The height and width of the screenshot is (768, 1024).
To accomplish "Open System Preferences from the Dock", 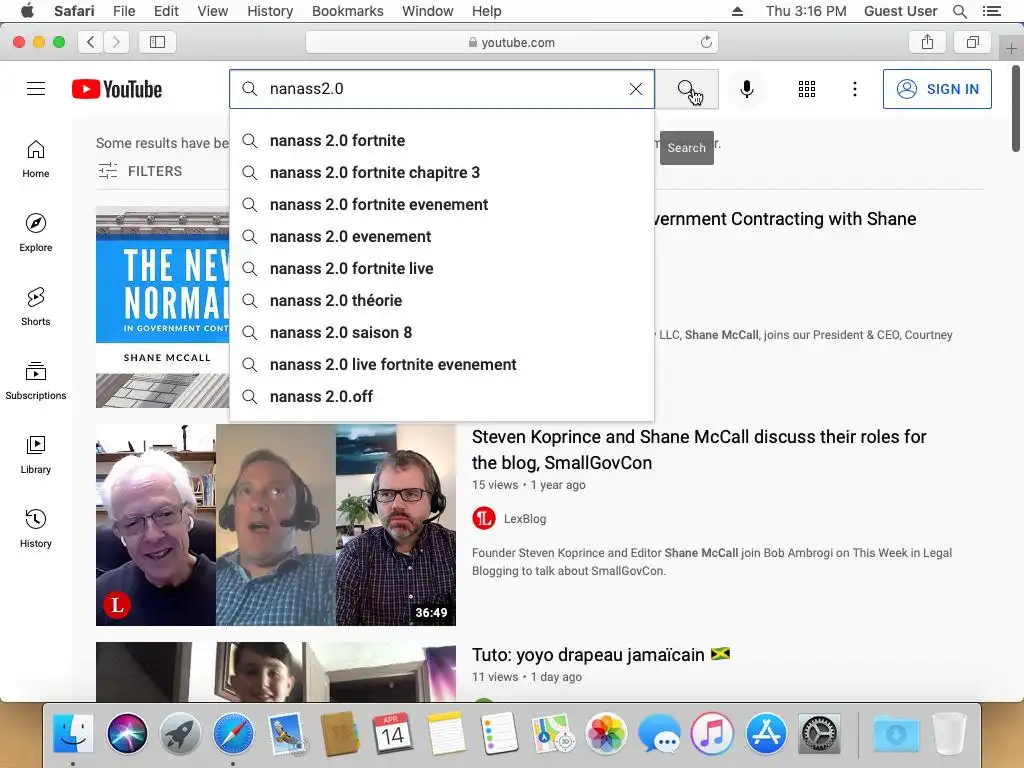I will (819, 733).
